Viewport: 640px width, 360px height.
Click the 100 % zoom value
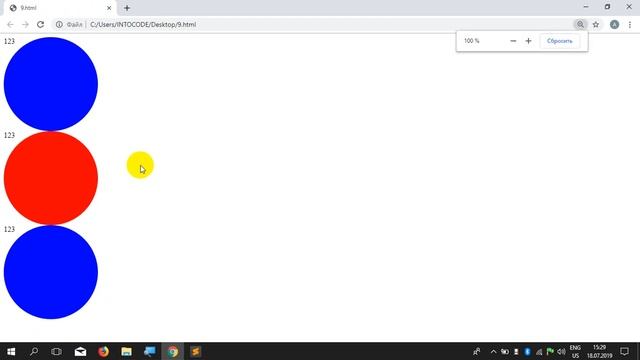tap(471, 41)
